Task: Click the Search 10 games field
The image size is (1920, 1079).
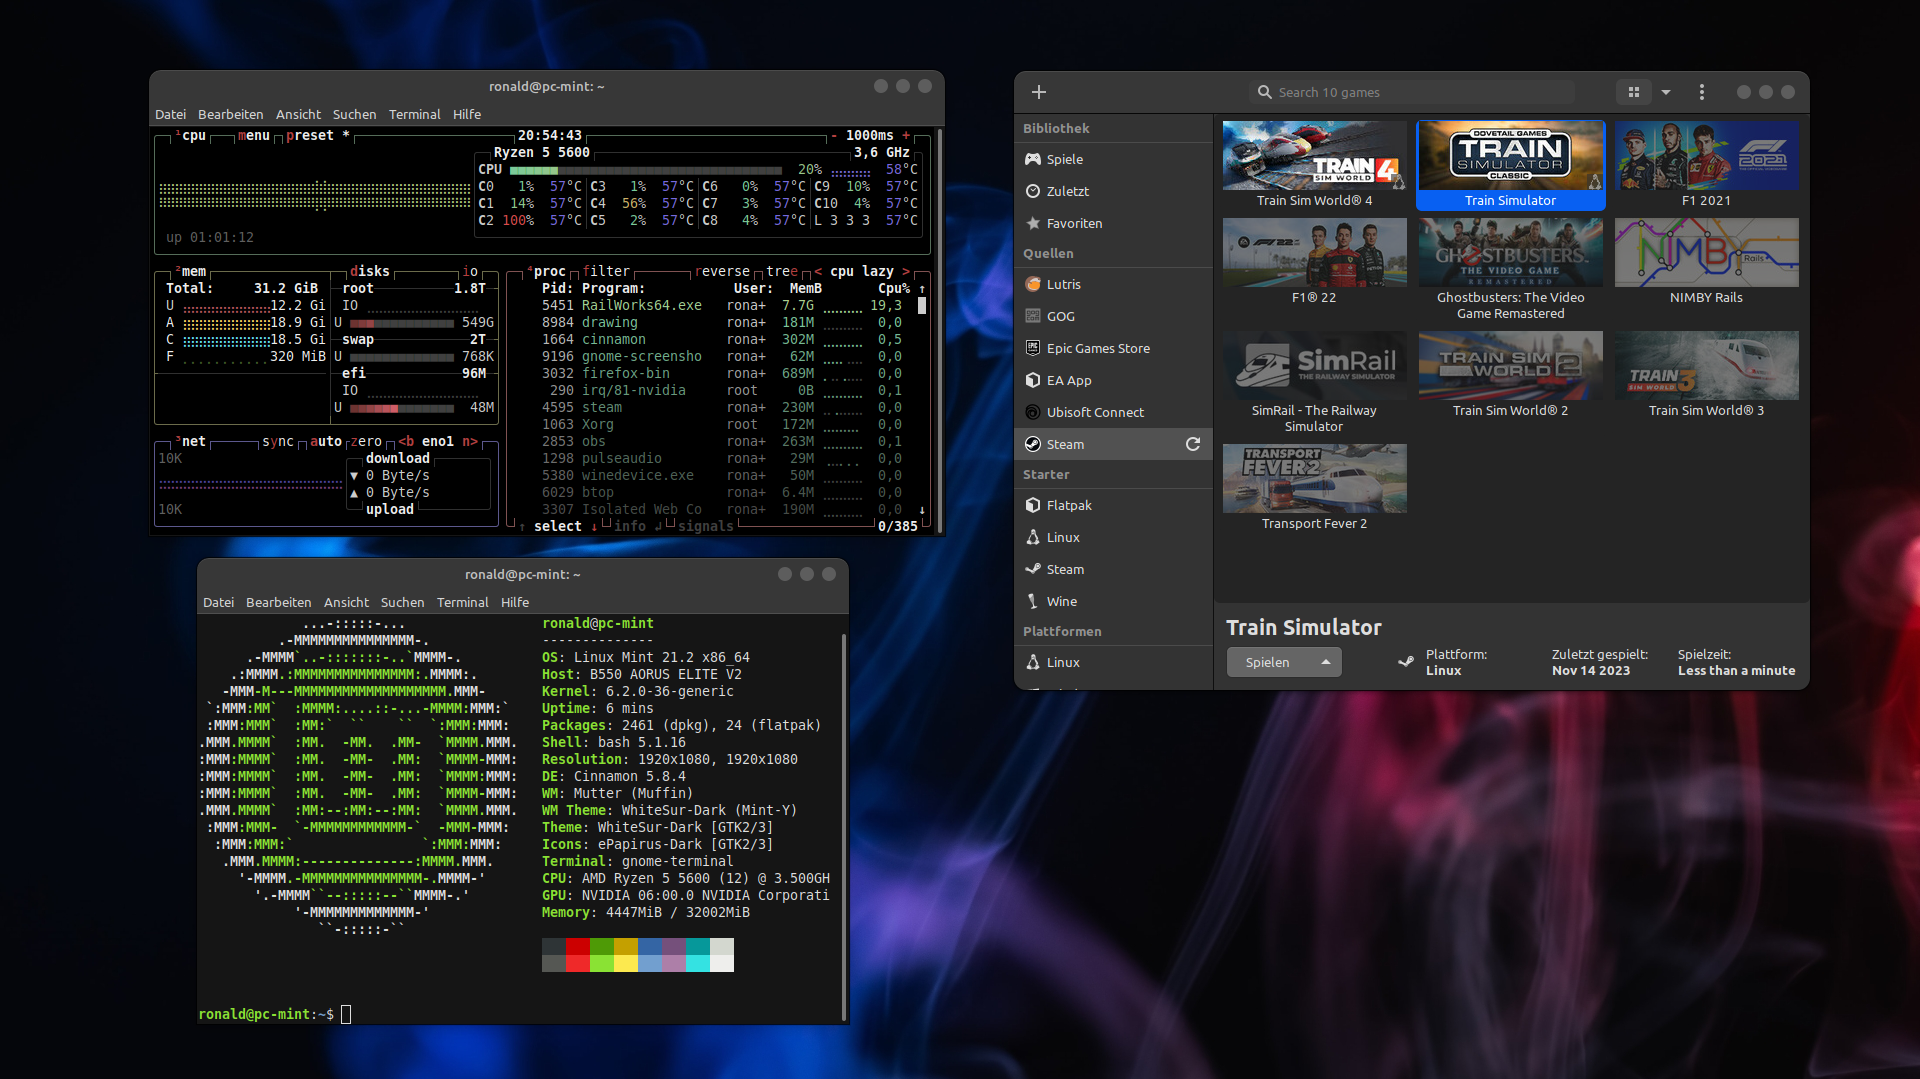Action: [1412, 92]
